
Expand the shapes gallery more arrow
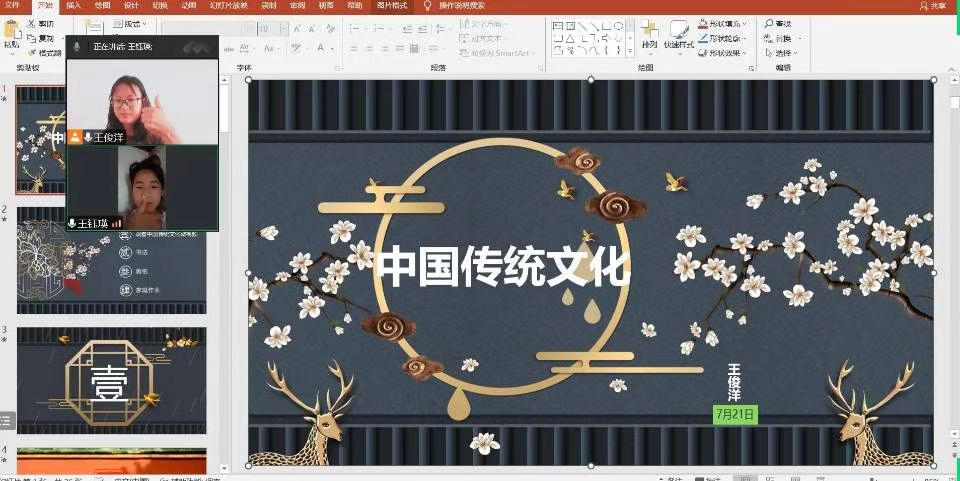pos(630,53)
